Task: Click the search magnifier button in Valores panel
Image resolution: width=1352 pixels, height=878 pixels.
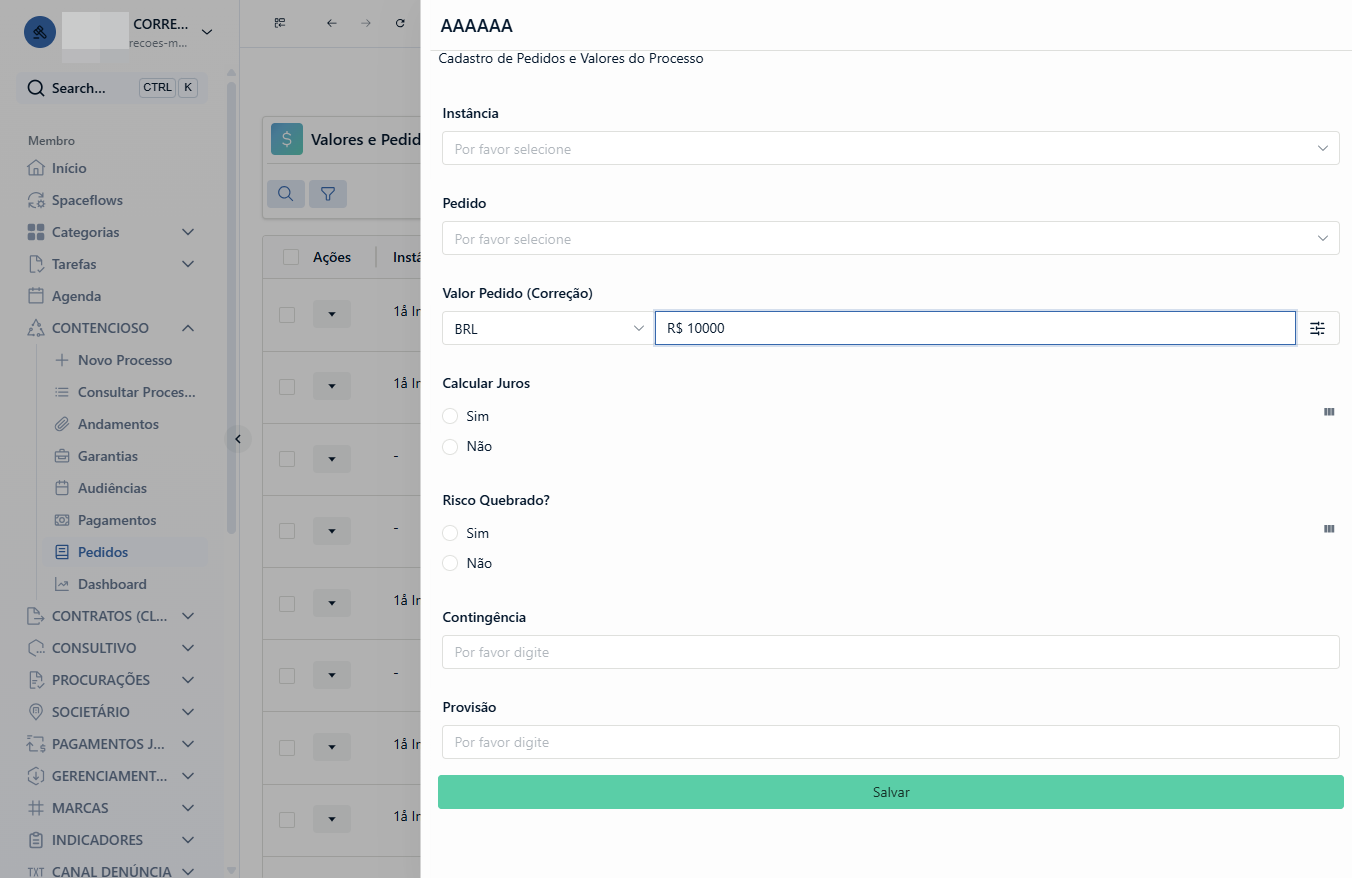Action: point(286,194)
